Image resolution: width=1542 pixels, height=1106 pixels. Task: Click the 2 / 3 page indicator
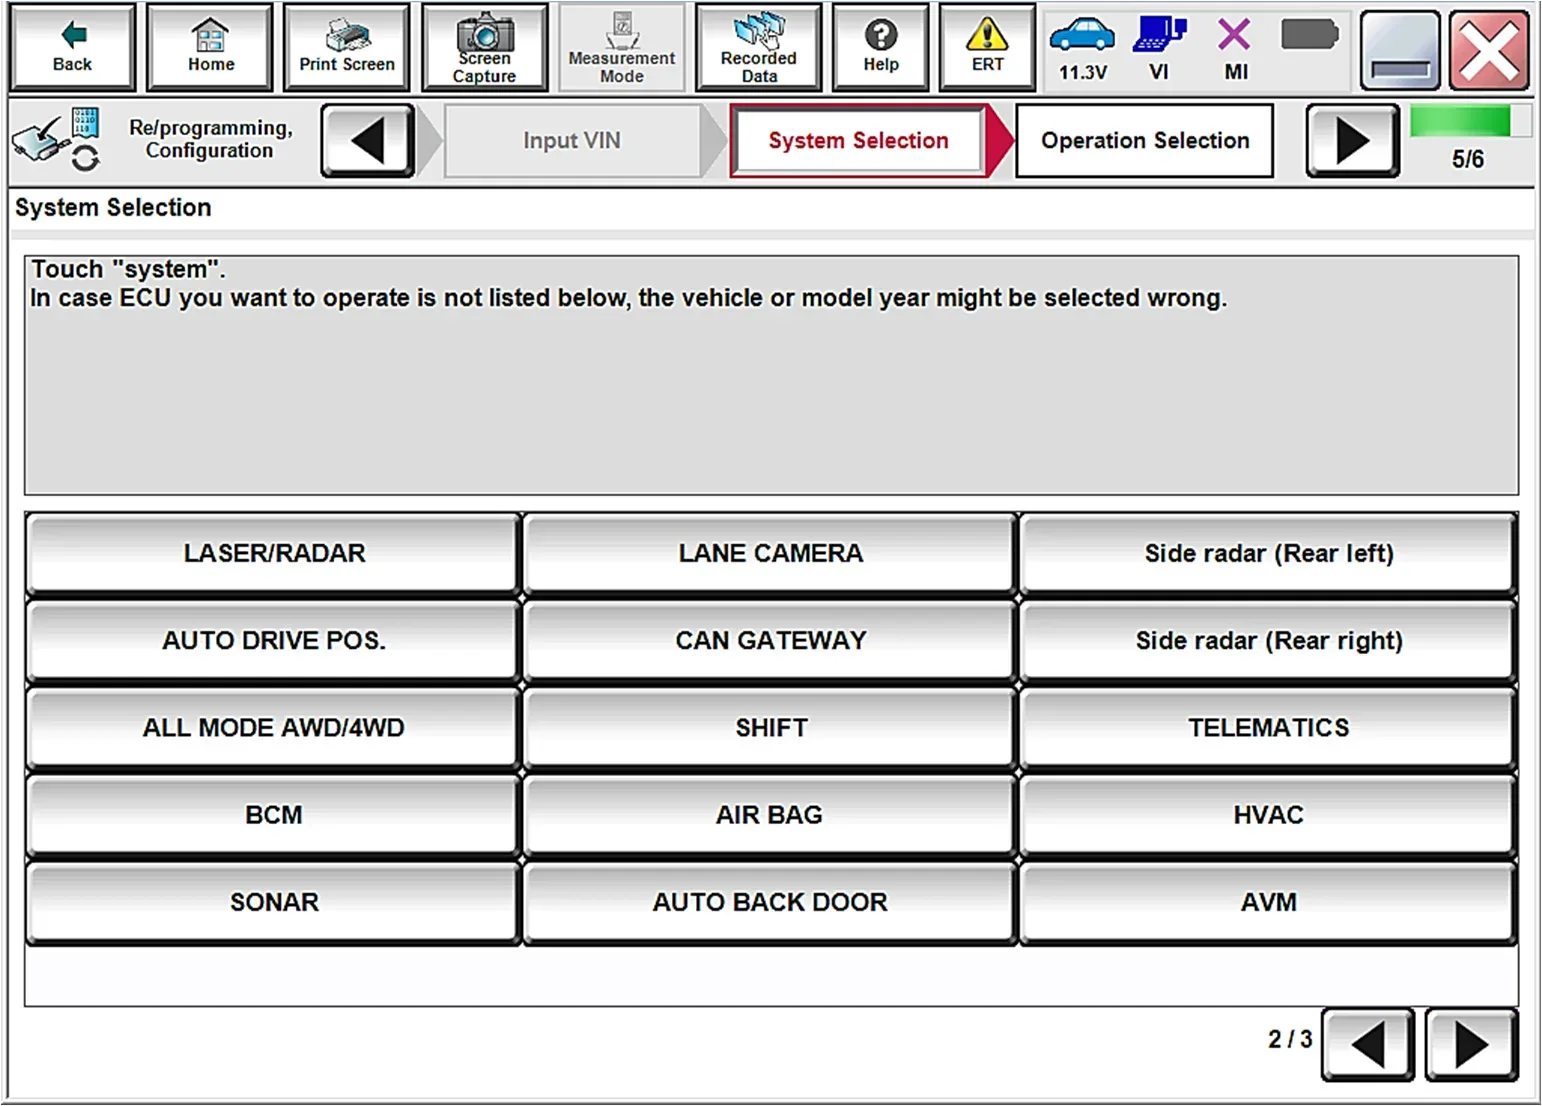(1290, 1040)
